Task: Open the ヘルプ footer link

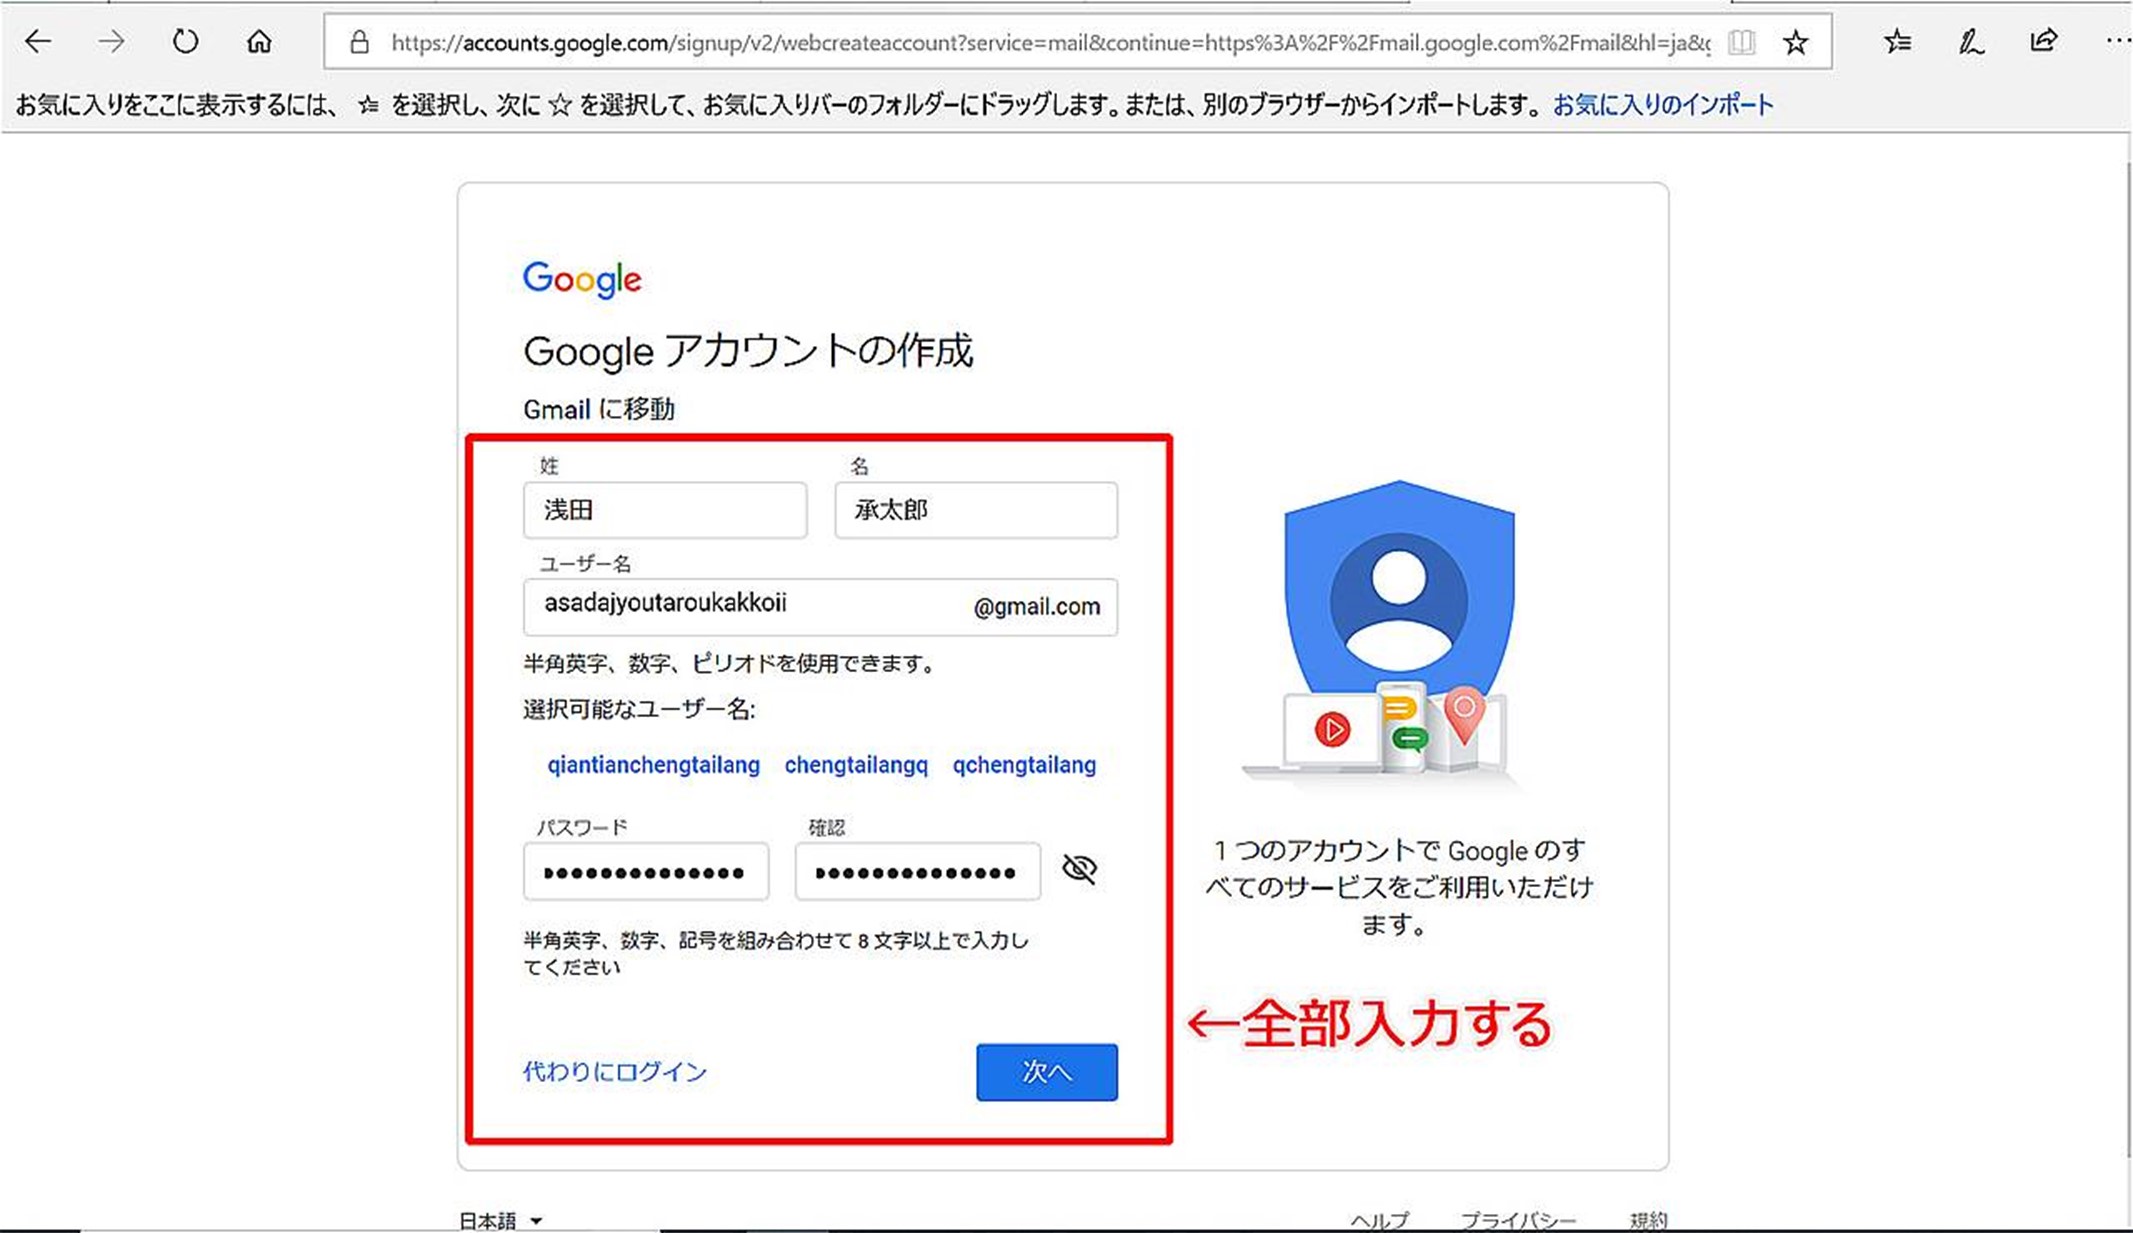Action: [1380, 1221]
